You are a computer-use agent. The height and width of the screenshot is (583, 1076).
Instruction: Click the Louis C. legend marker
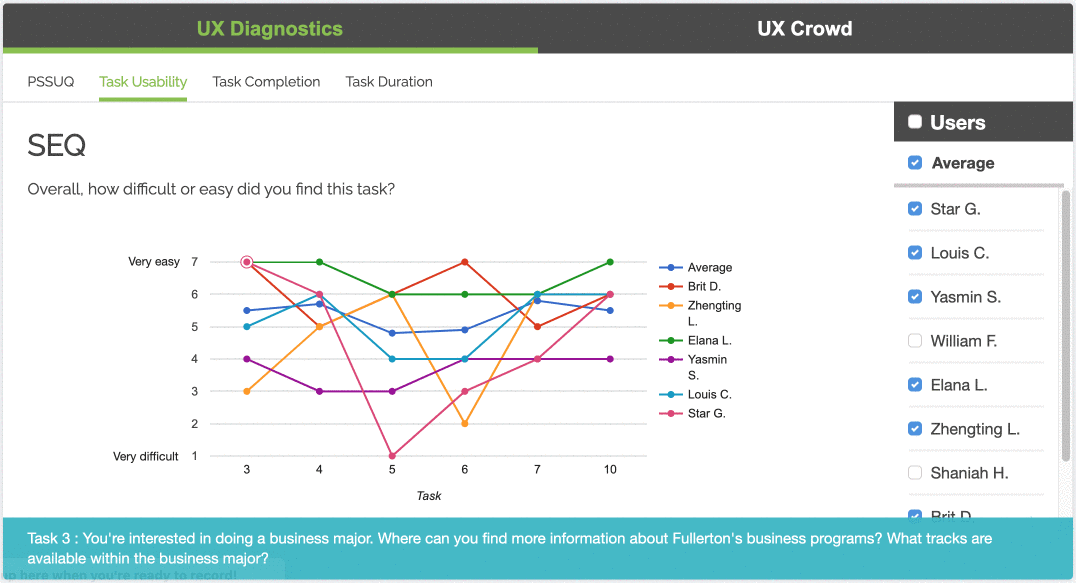(670, 394)
